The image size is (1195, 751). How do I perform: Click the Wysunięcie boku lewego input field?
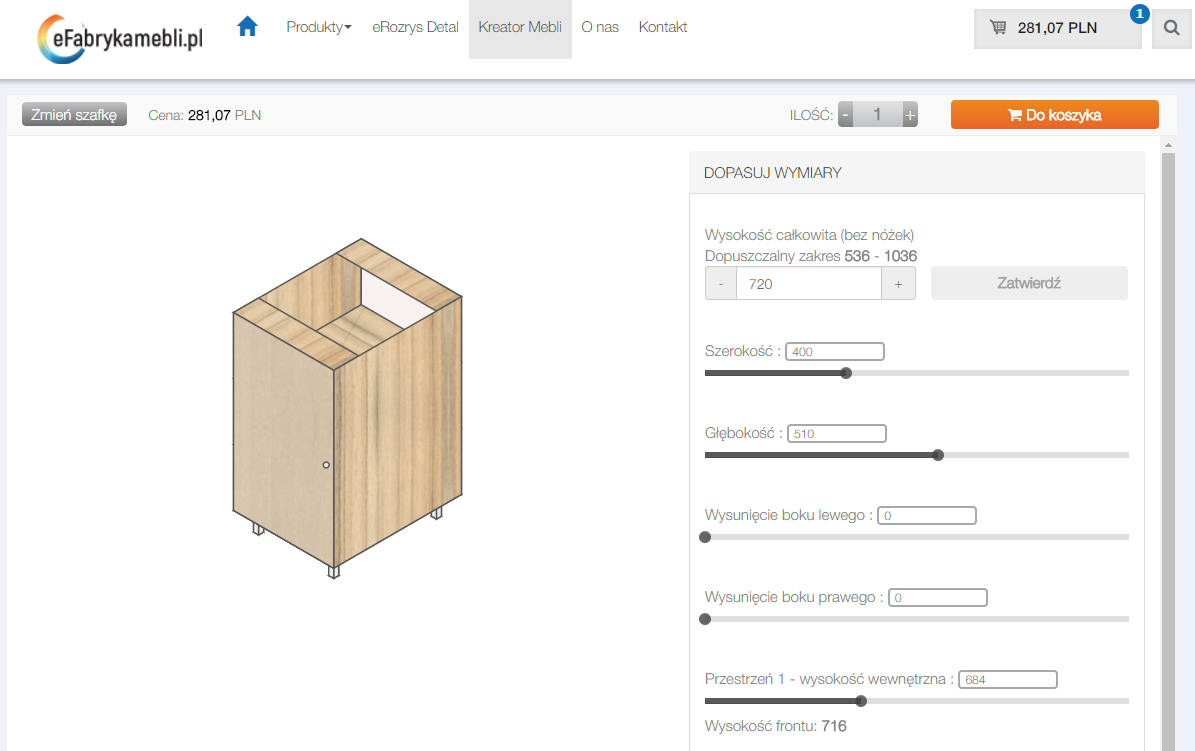926,516
